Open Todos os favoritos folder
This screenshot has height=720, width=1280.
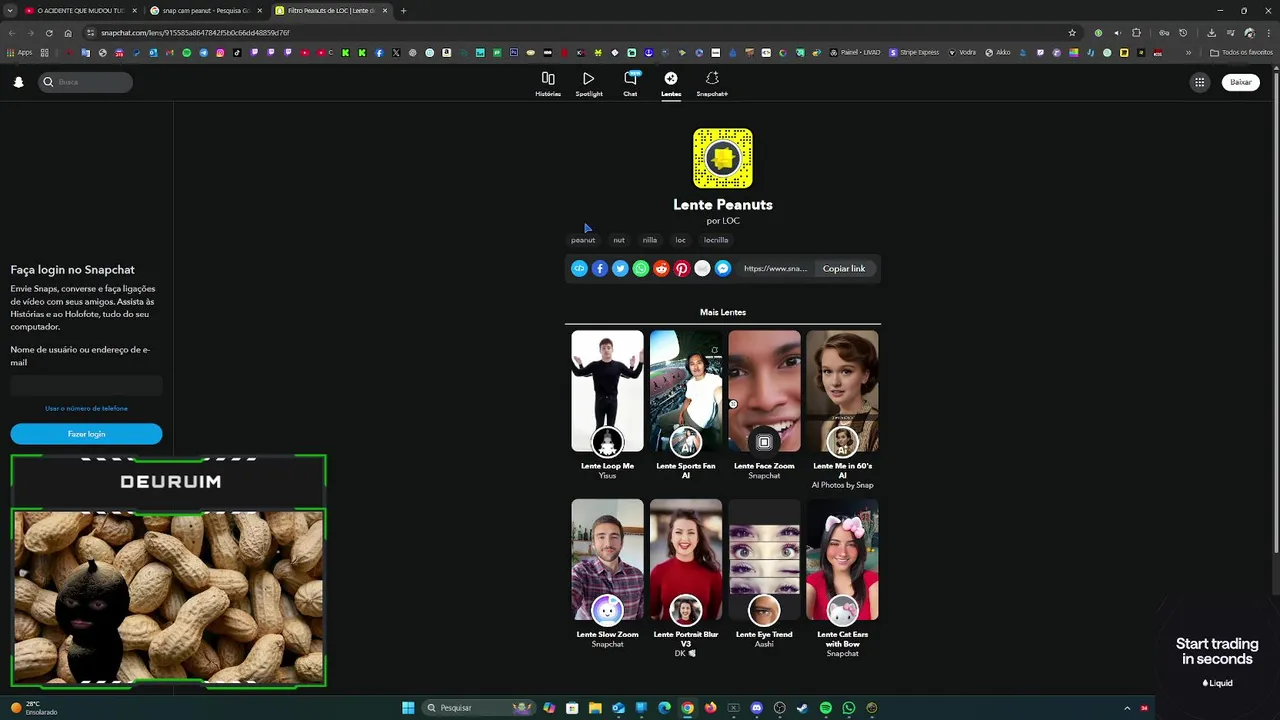pos(1241,52)
